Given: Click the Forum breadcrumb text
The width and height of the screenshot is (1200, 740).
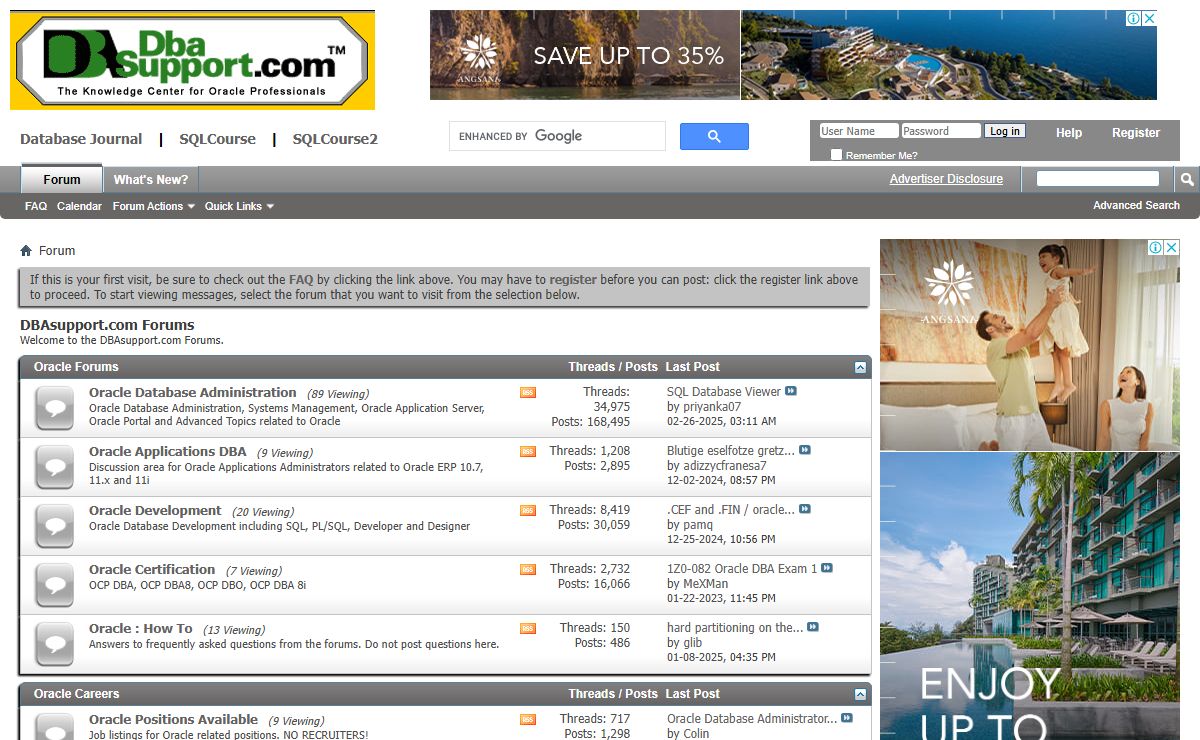Looking at the screenshot, I should [x=57, y=251].
